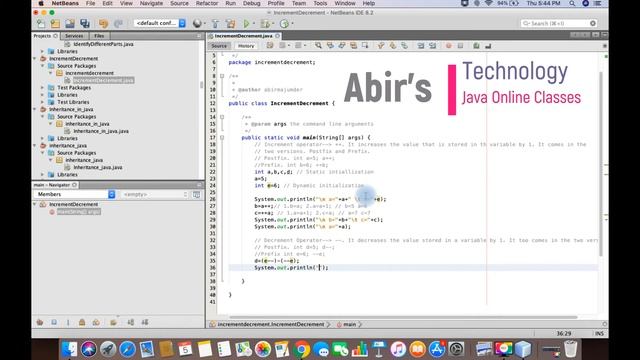640x360 pixels.
Task: Click the Debug Project toolbar icon
Action: (265, 24)
